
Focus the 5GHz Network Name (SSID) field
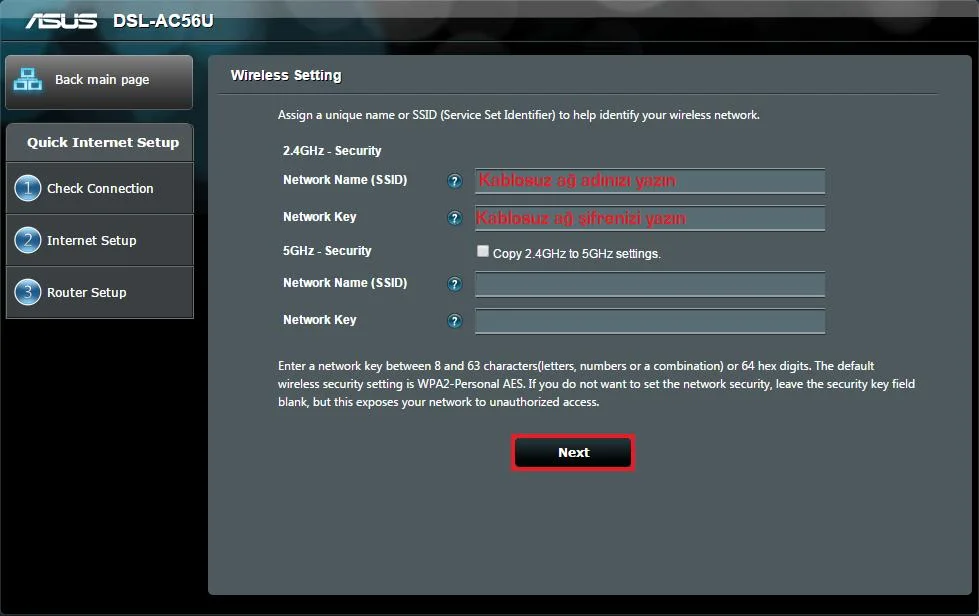(x=649, y=284)
